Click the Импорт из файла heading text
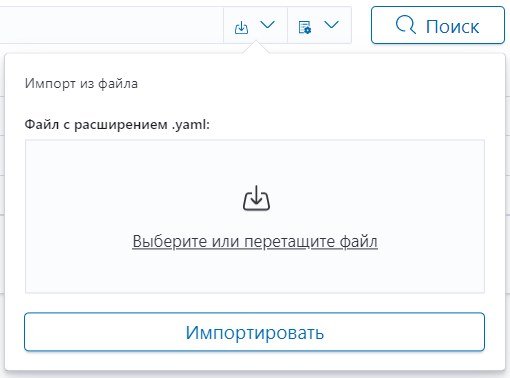The image size is (510, 378). click(81, 83)
